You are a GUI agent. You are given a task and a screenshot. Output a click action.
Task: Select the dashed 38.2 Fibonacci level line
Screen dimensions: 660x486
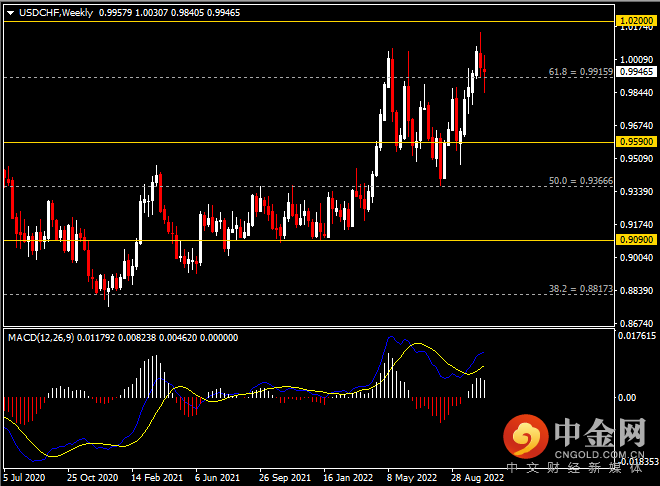point(309,294)
